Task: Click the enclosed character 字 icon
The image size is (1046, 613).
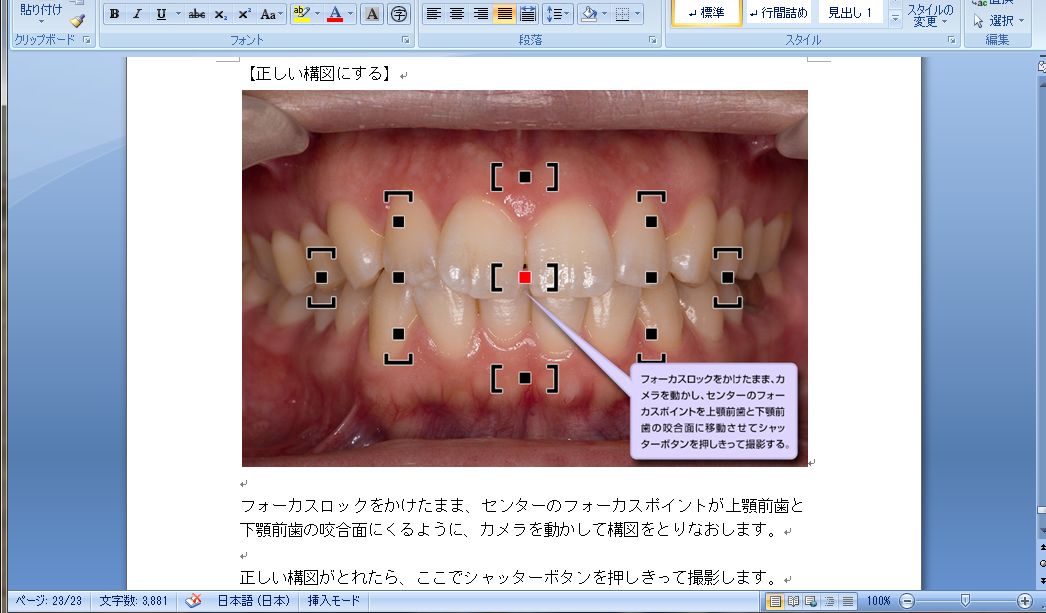Action: (x=398, y=14)
